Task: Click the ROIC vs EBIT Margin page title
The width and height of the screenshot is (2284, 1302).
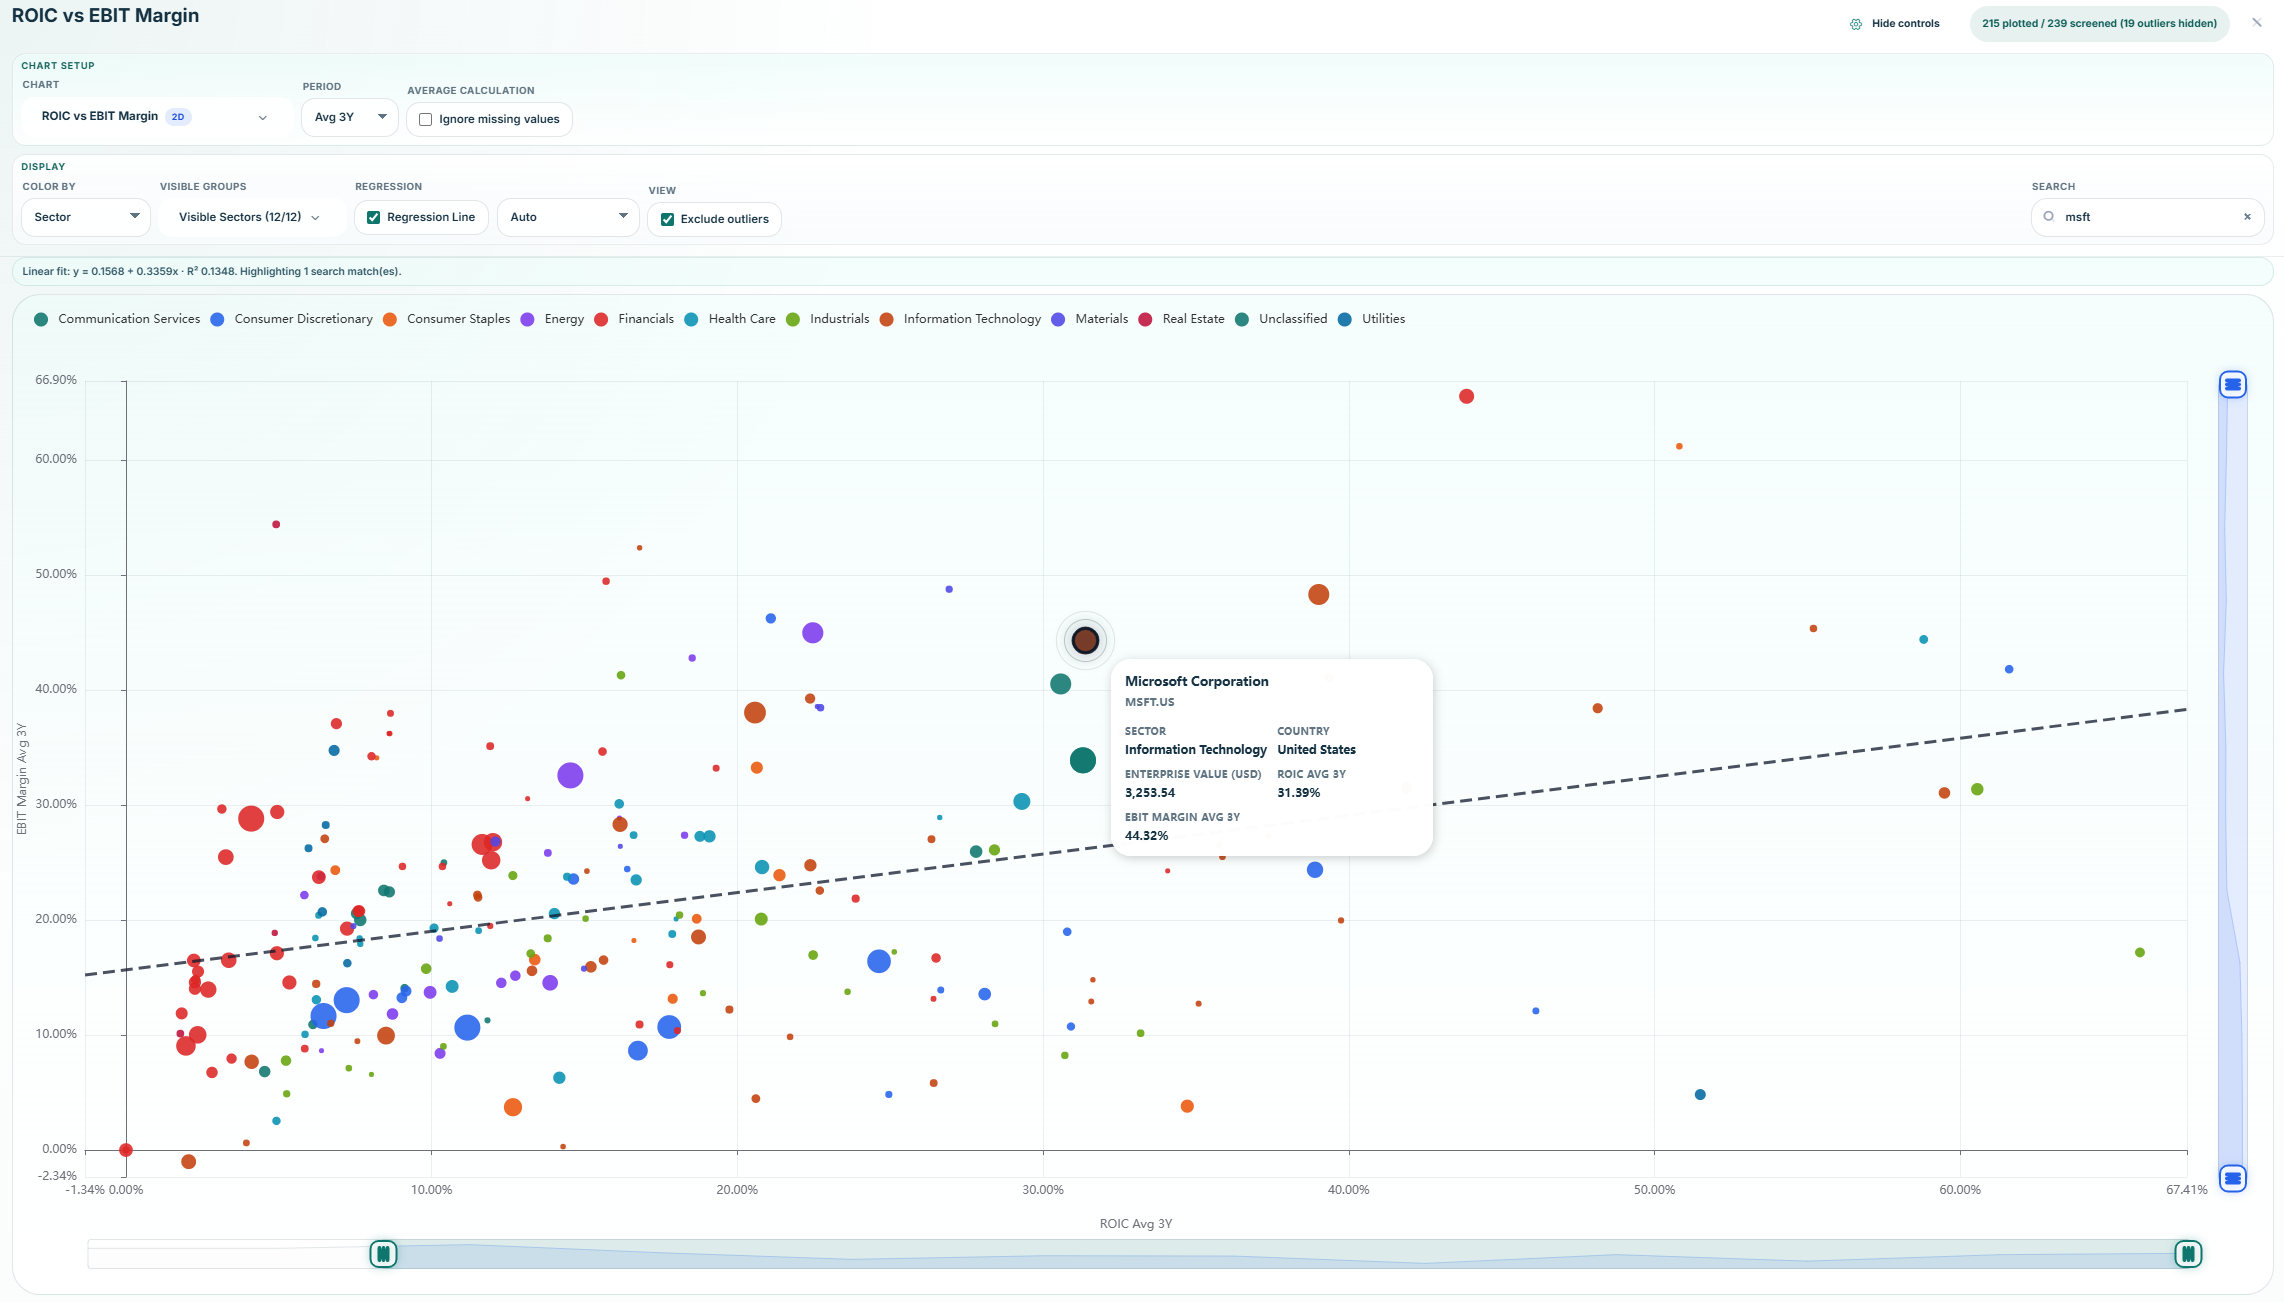Action: point(105,16)
